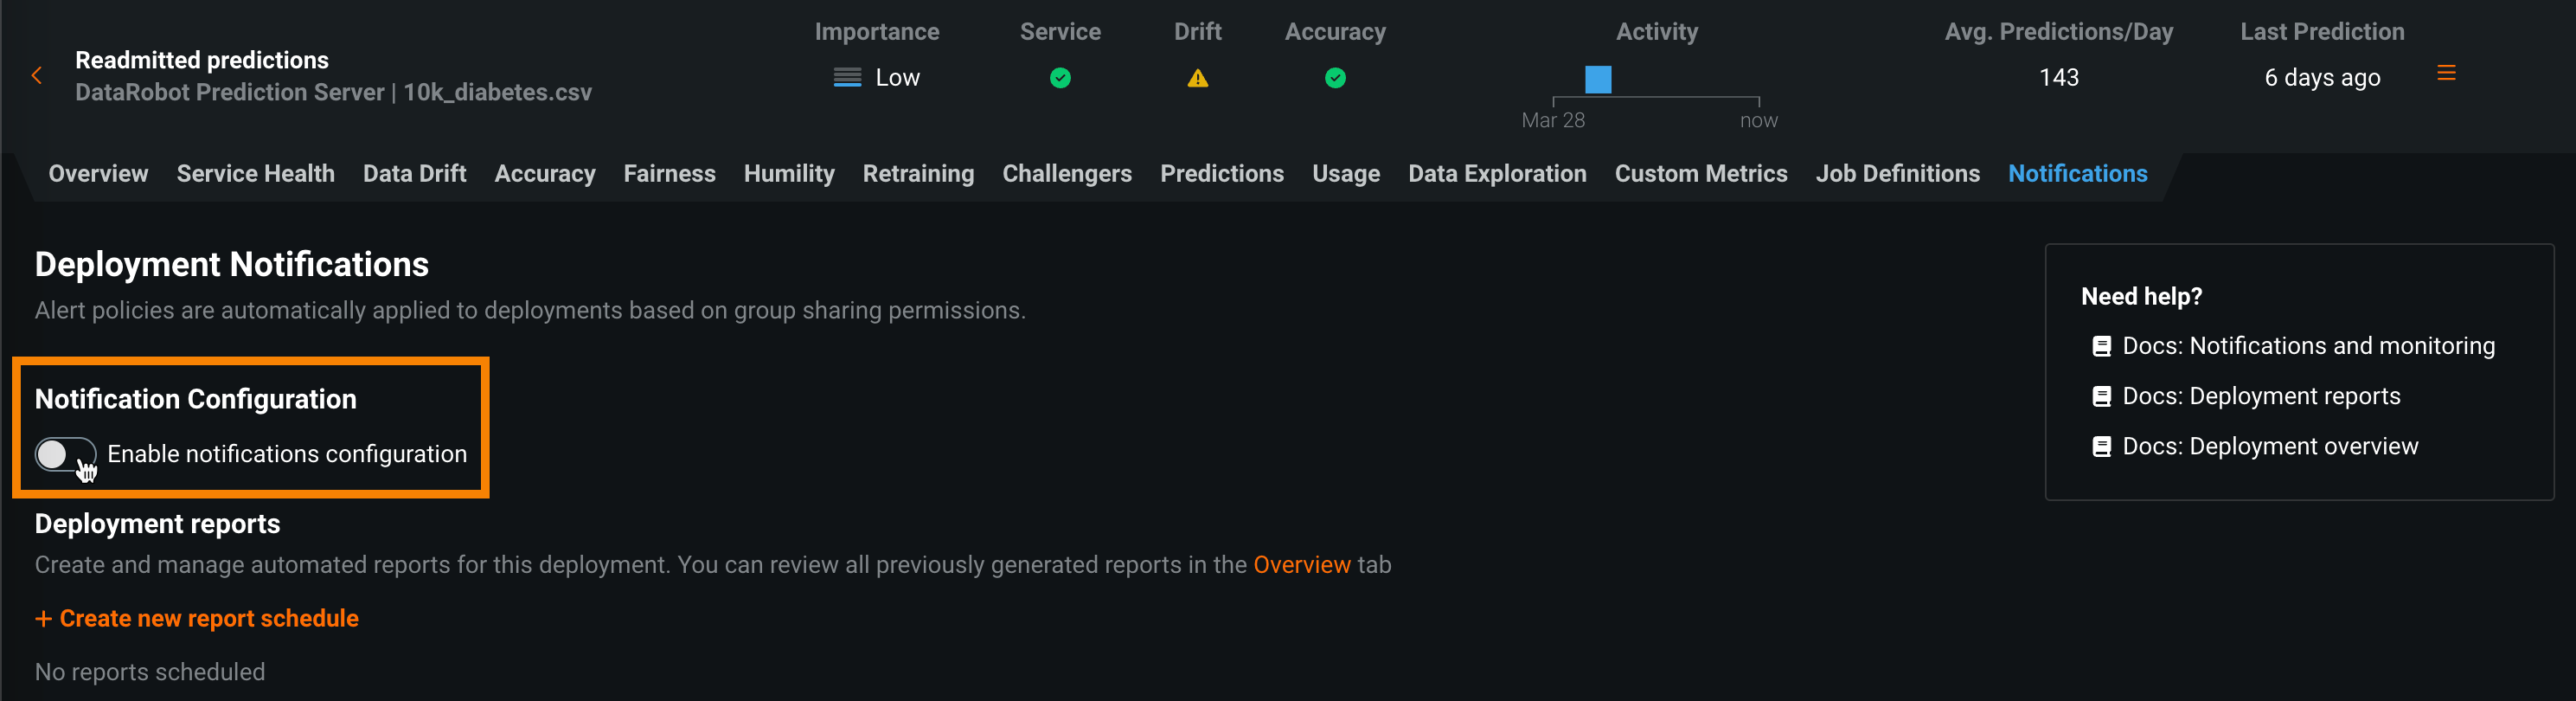2576x701 pixels.
Task: Open the Service Health tab
Action: click(x=255, y=174)
